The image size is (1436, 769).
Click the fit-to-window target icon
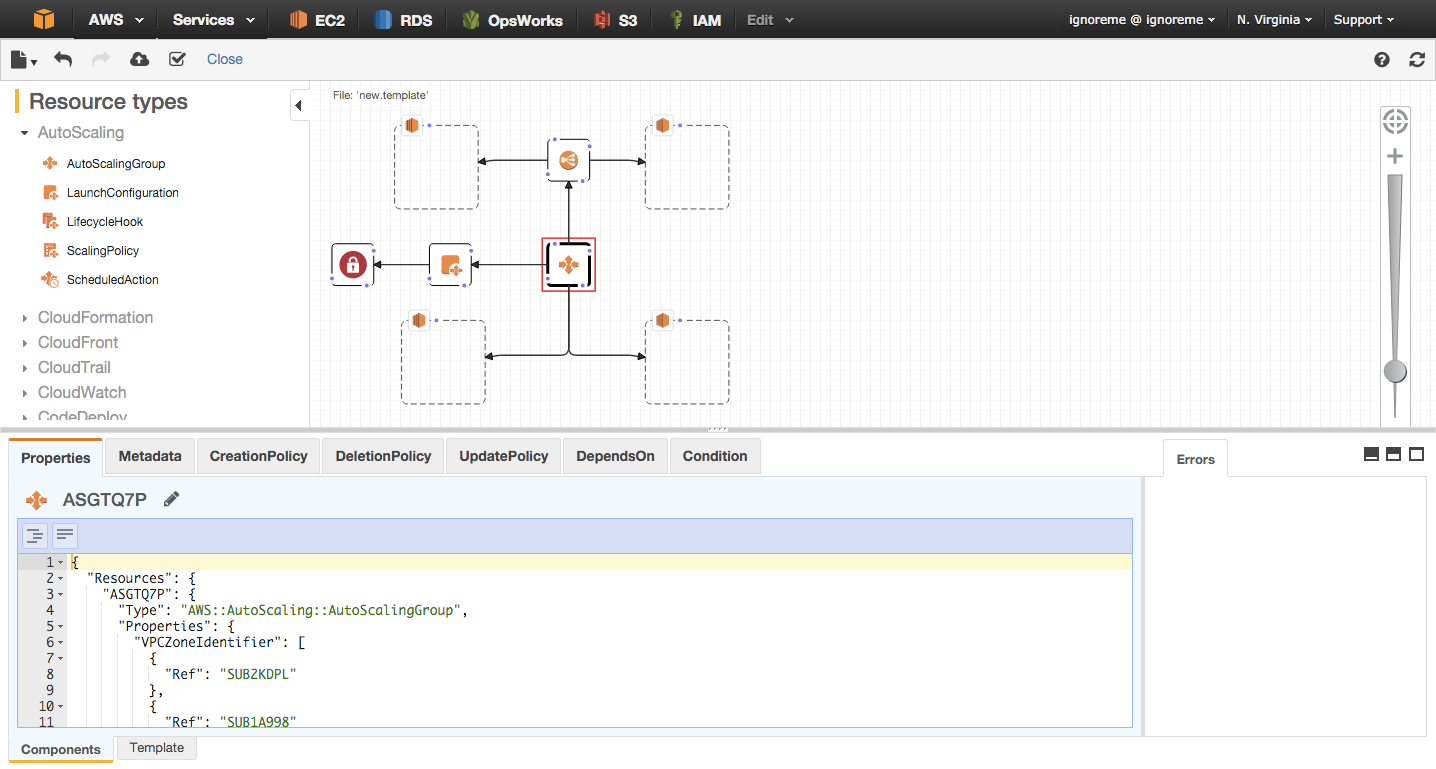1395,122
